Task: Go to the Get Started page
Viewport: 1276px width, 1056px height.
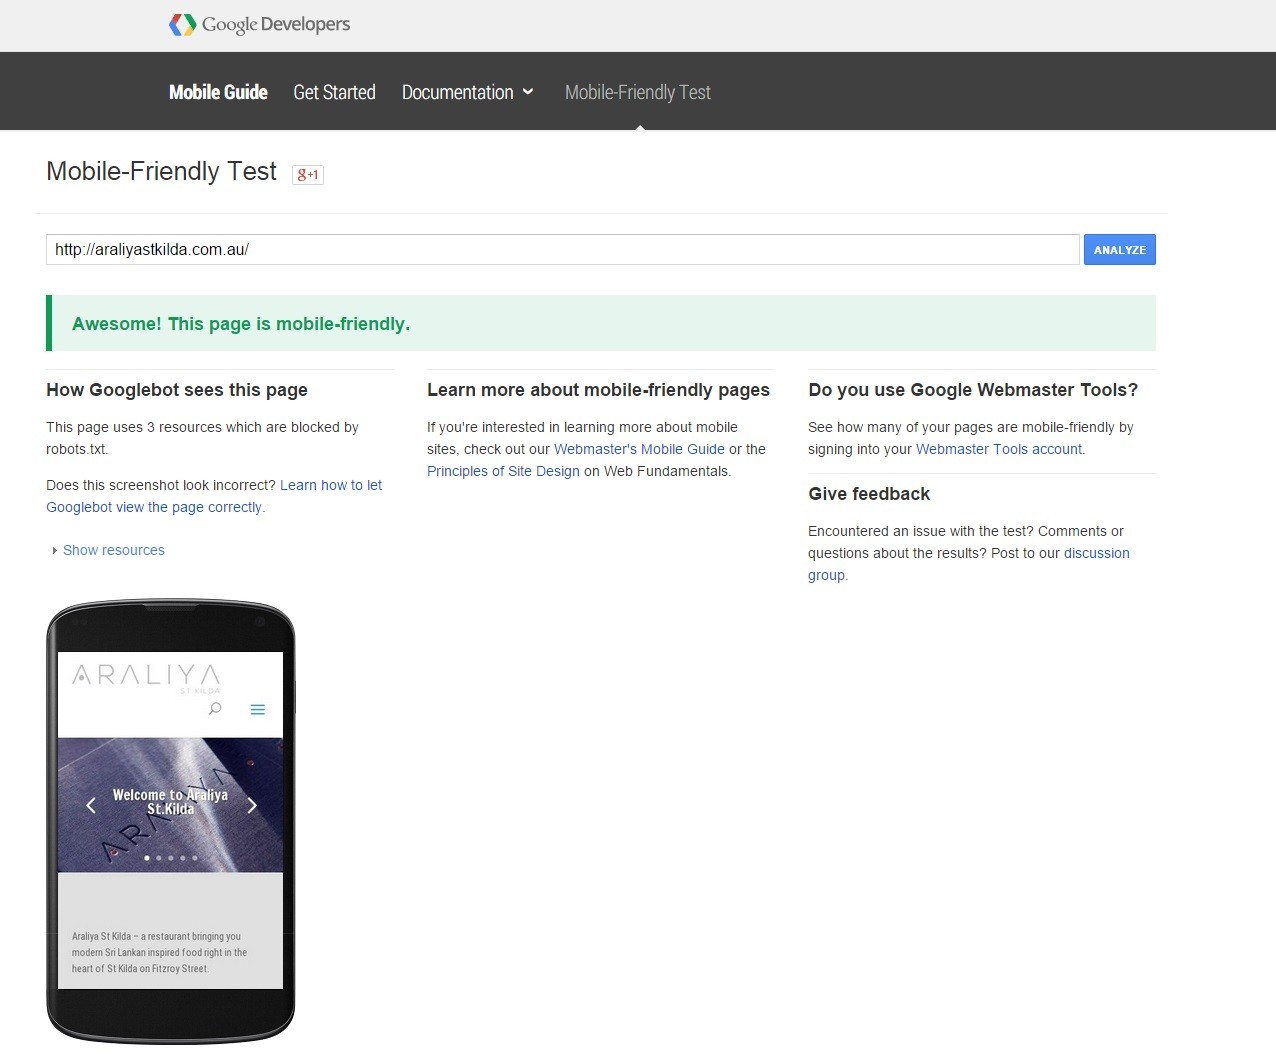Action: pos(334,92)
